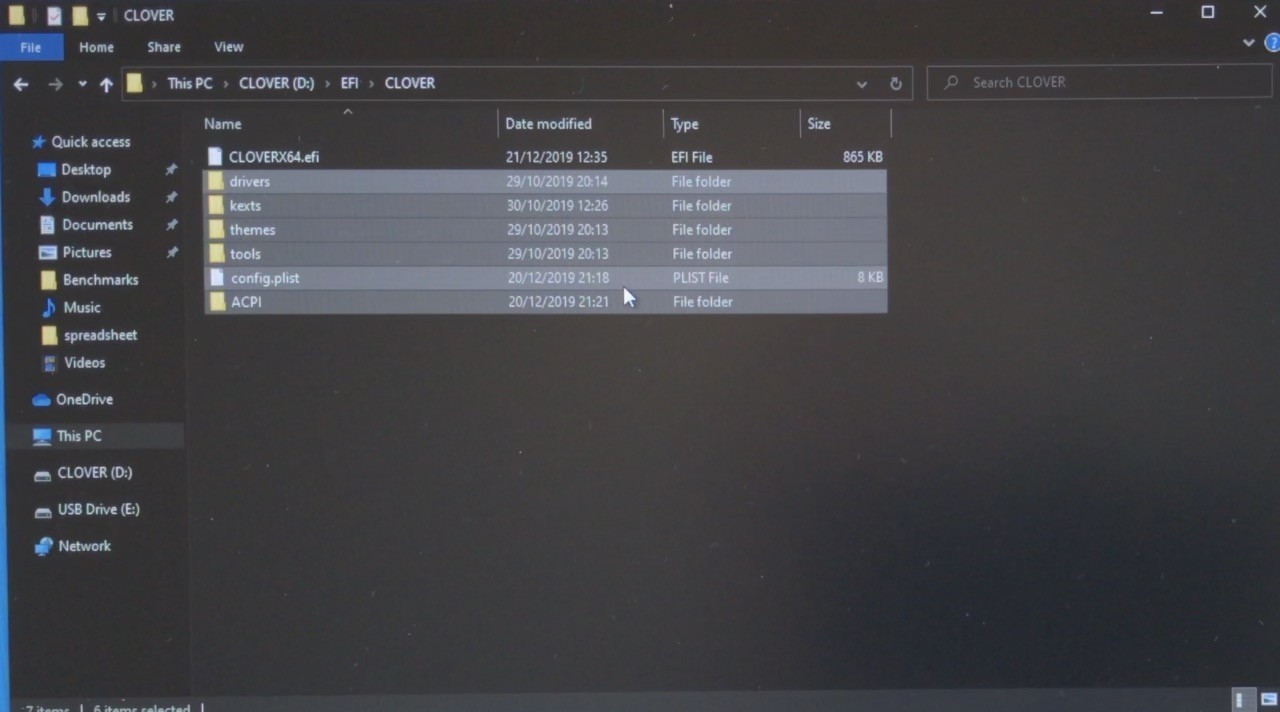Viewport: 1280px width, 712px height.
Task: Click the Properties quick access toolbar icon
Action: (54, 16)
